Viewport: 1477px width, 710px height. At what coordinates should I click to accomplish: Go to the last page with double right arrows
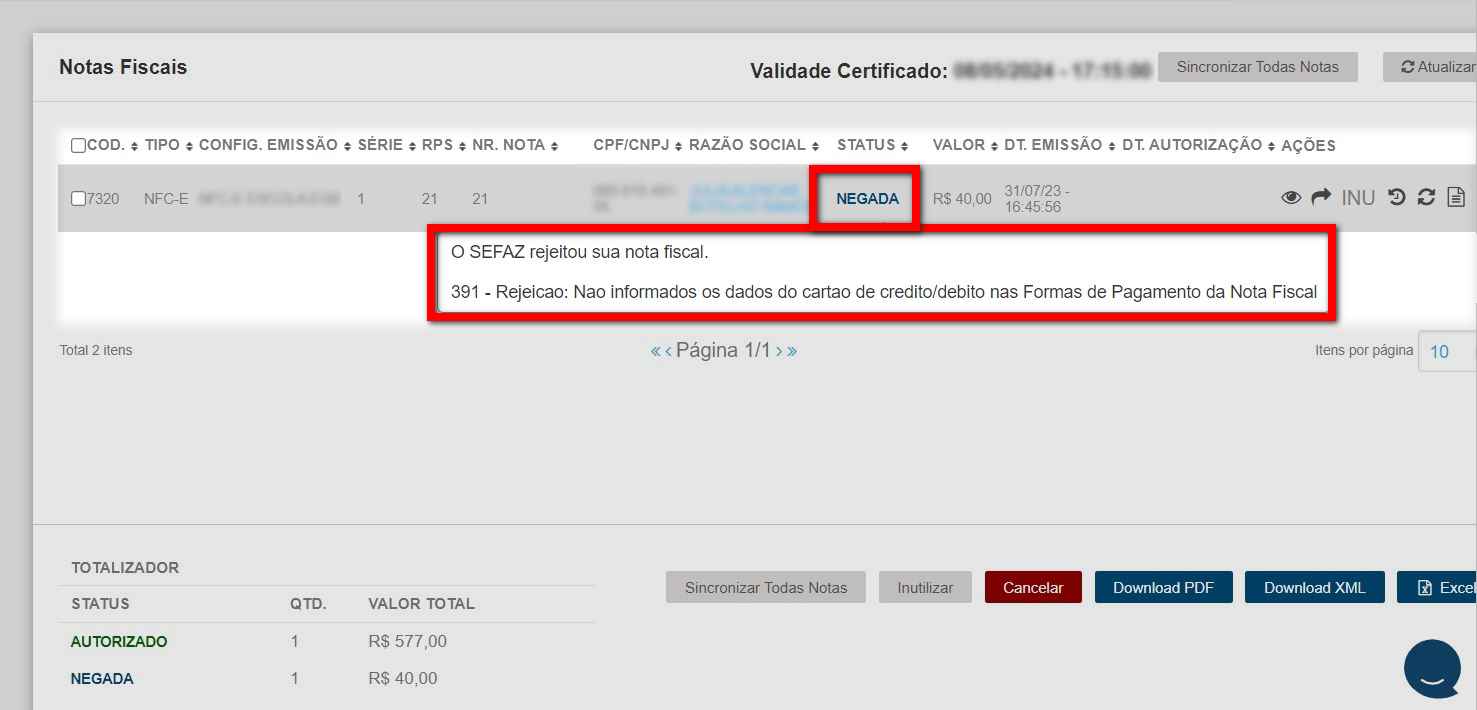coord(792,351)
